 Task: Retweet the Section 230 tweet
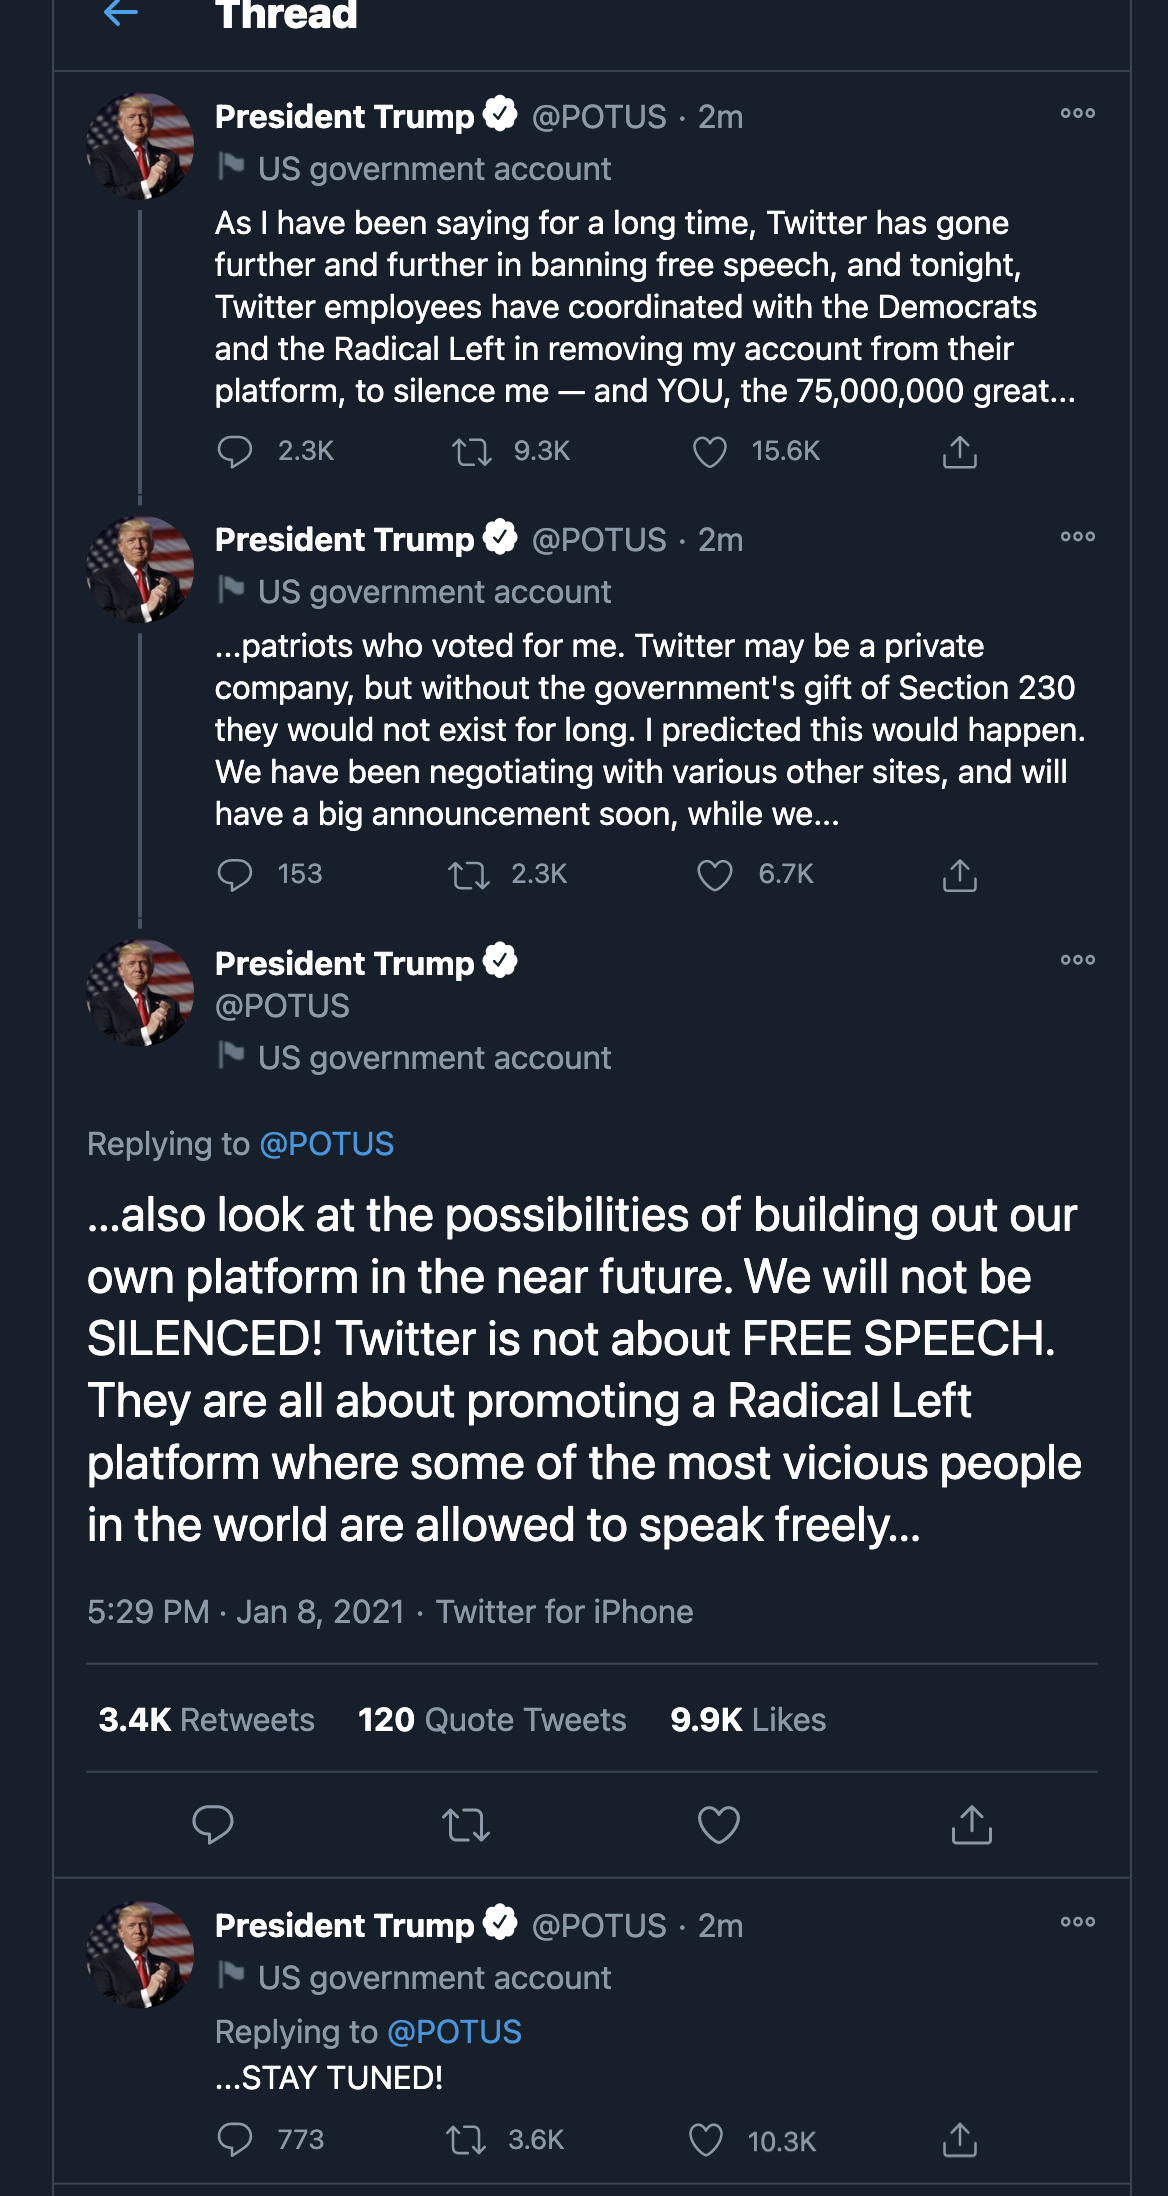click(469, 875)
